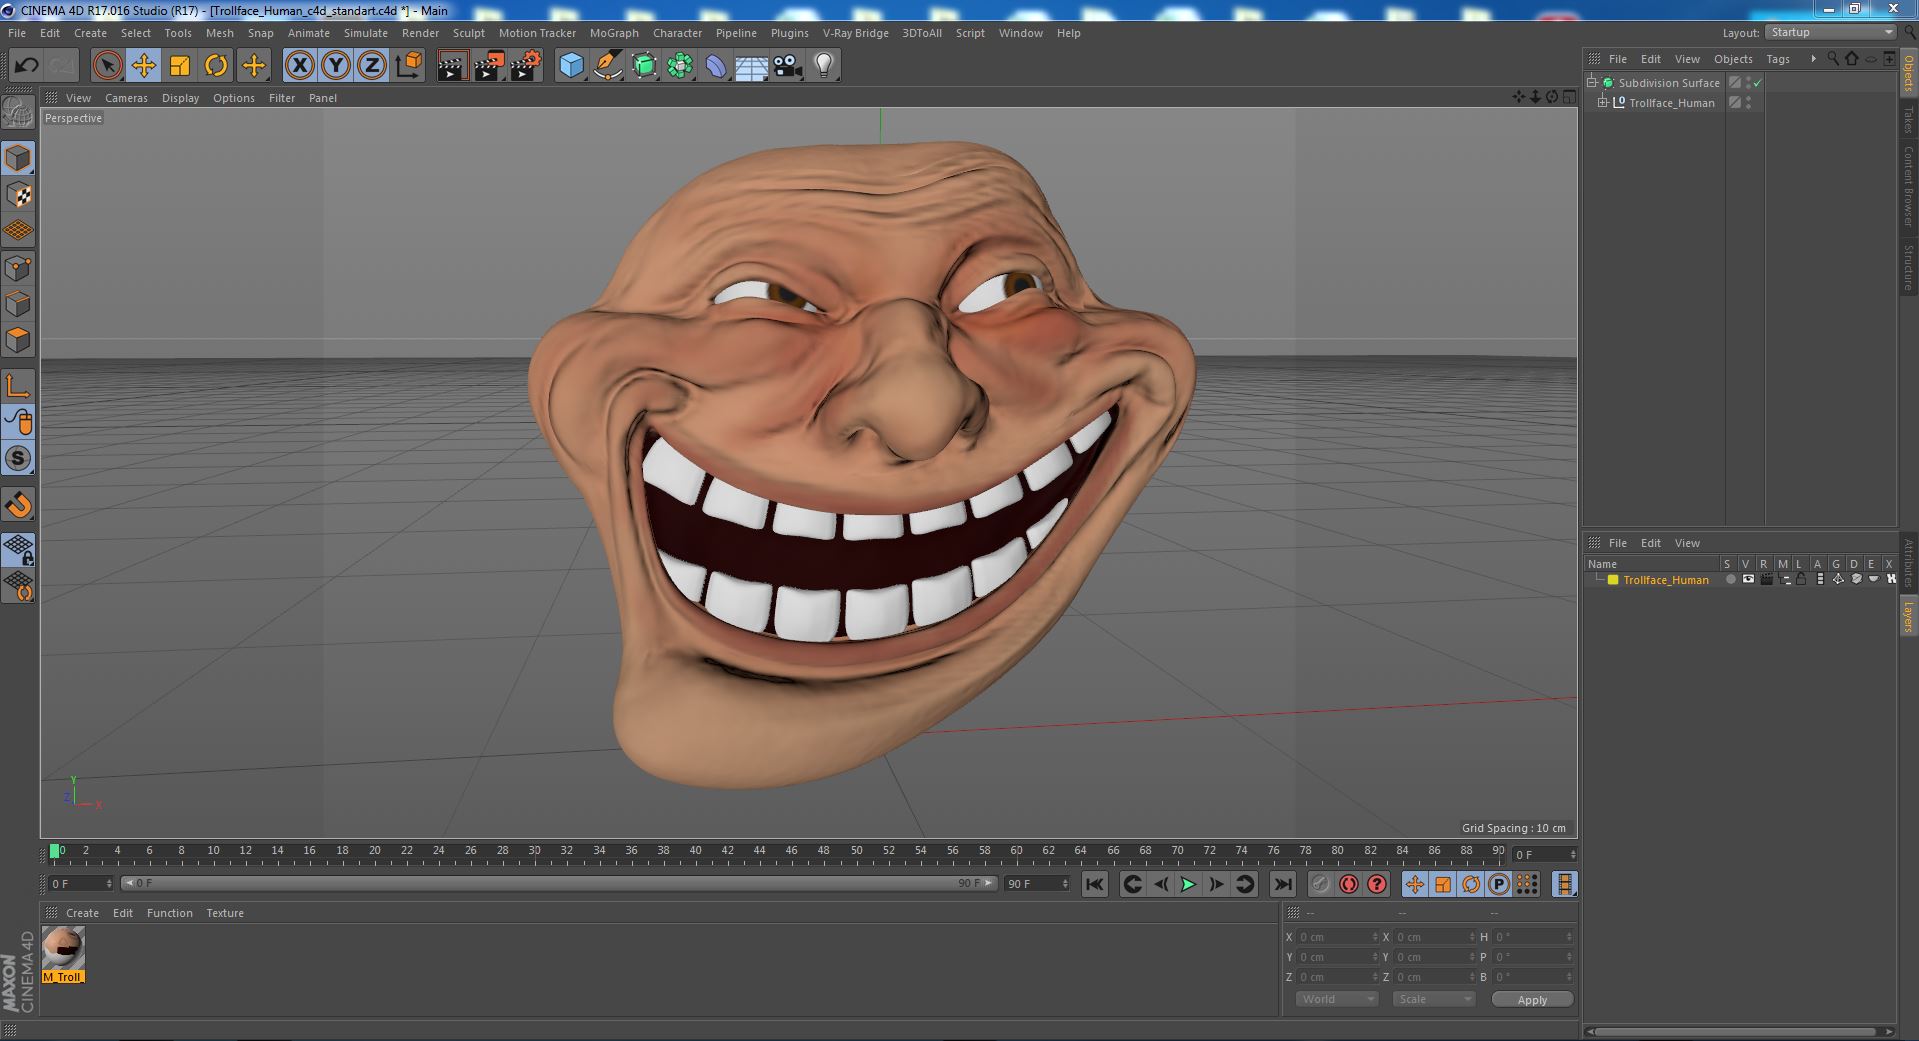Click the Undo arrow icon

(x=26, y=66)
